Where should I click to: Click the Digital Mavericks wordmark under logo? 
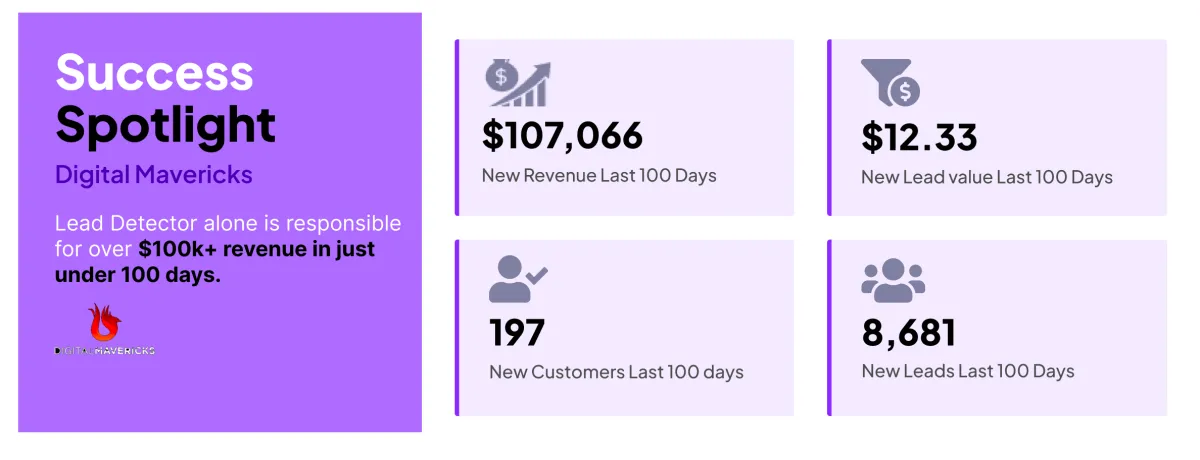[x=104, y=351]
